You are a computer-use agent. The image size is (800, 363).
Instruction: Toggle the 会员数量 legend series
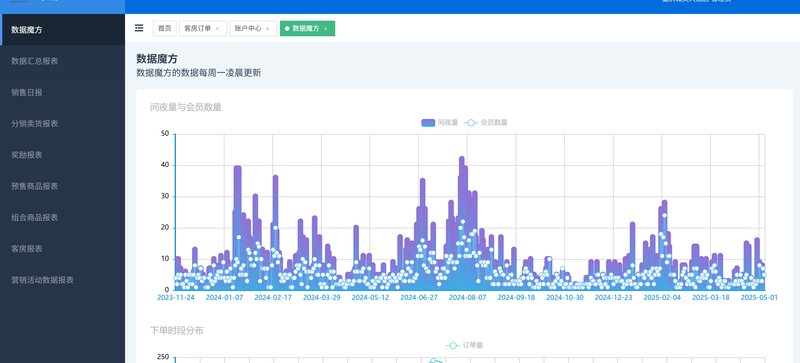point(486,123)
